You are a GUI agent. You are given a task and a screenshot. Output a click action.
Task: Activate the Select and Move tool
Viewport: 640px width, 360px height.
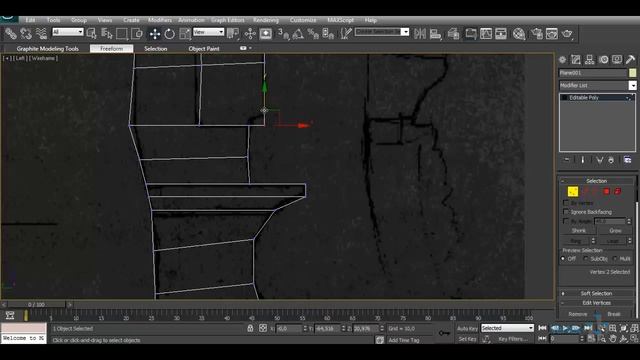pos(155,34)
